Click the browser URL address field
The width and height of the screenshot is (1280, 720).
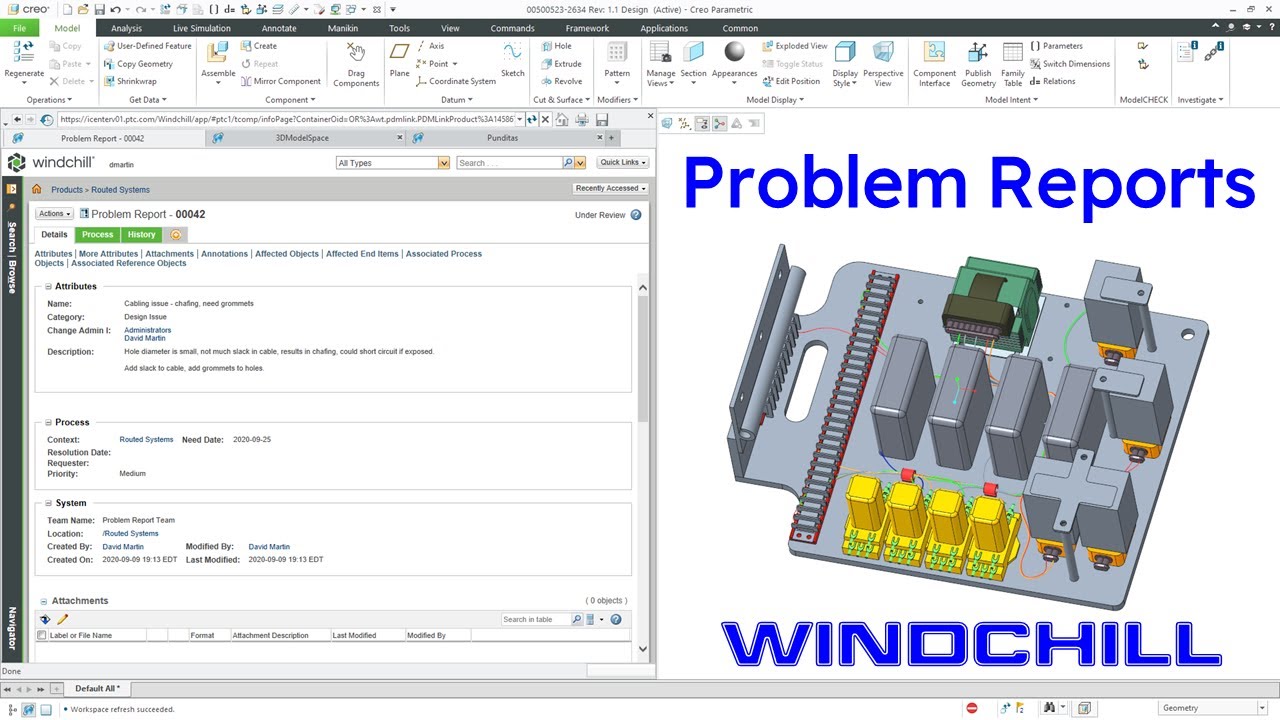click(x=290, y=119)
